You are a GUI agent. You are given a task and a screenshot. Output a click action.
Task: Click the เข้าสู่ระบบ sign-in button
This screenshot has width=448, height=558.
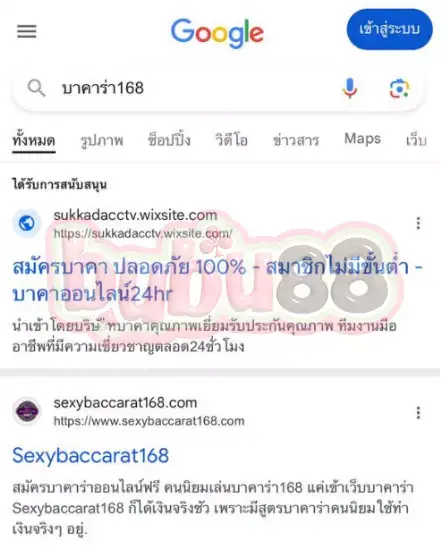click(389, 29)
